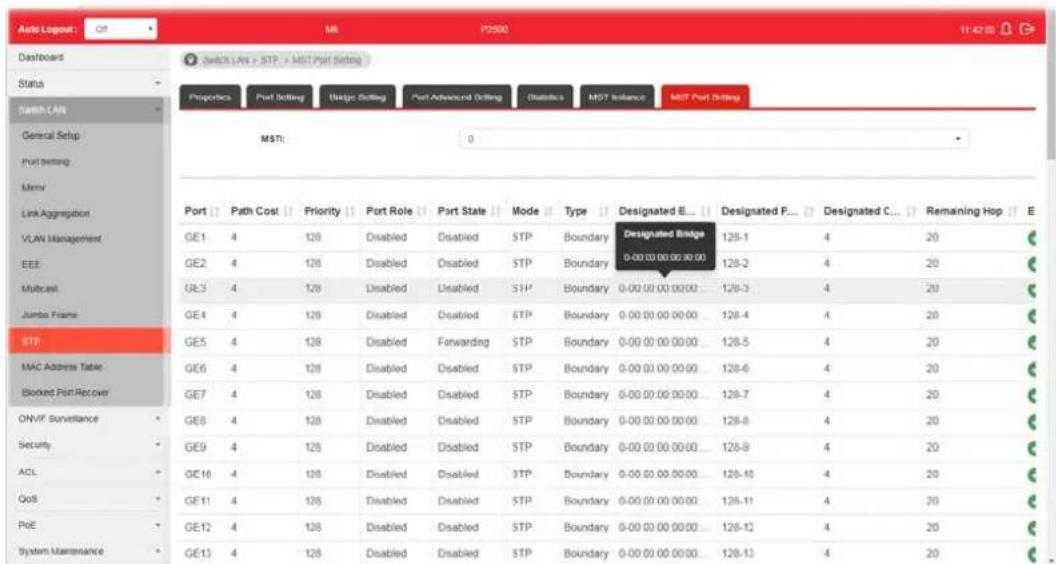Open the Statistics tab
The image size is (1056, 564).
tap(545, 97)
